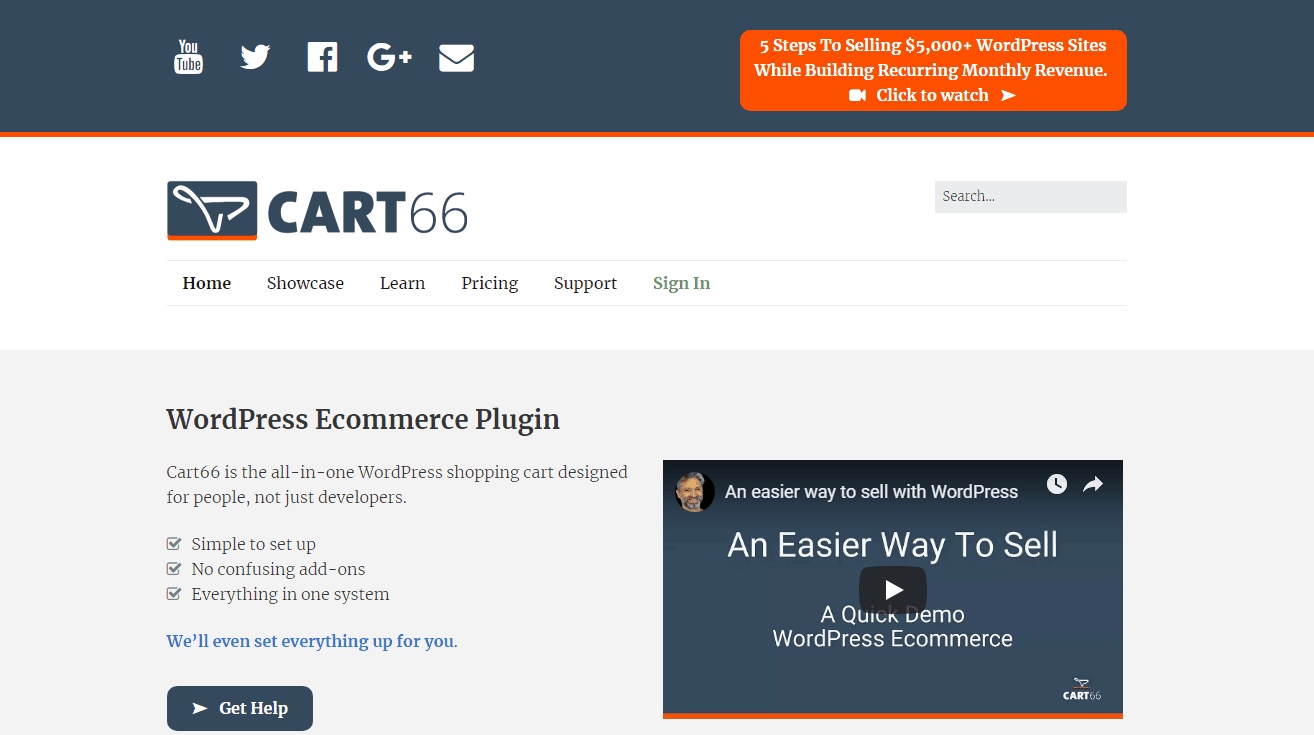Click inside the Search input field
Image resolution: width=1314 pixels, height=735 pixels.
[1030, 196]
